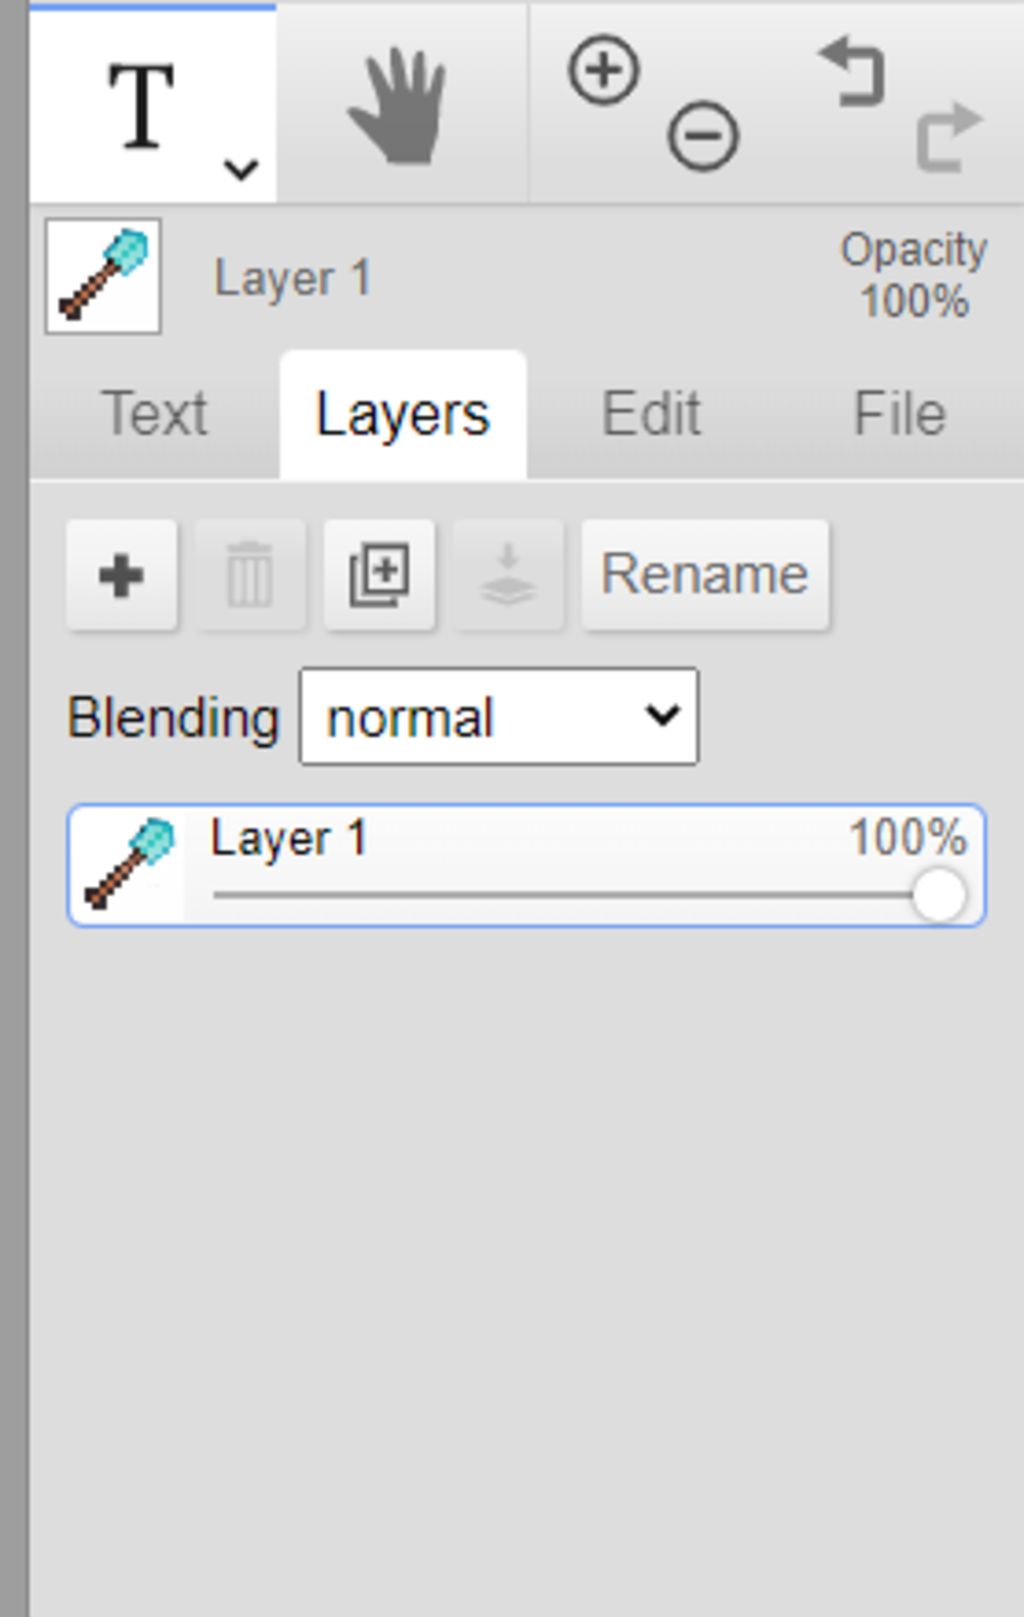
Task: Zoom out with the minus magnifier
Action: pos(703,136)
